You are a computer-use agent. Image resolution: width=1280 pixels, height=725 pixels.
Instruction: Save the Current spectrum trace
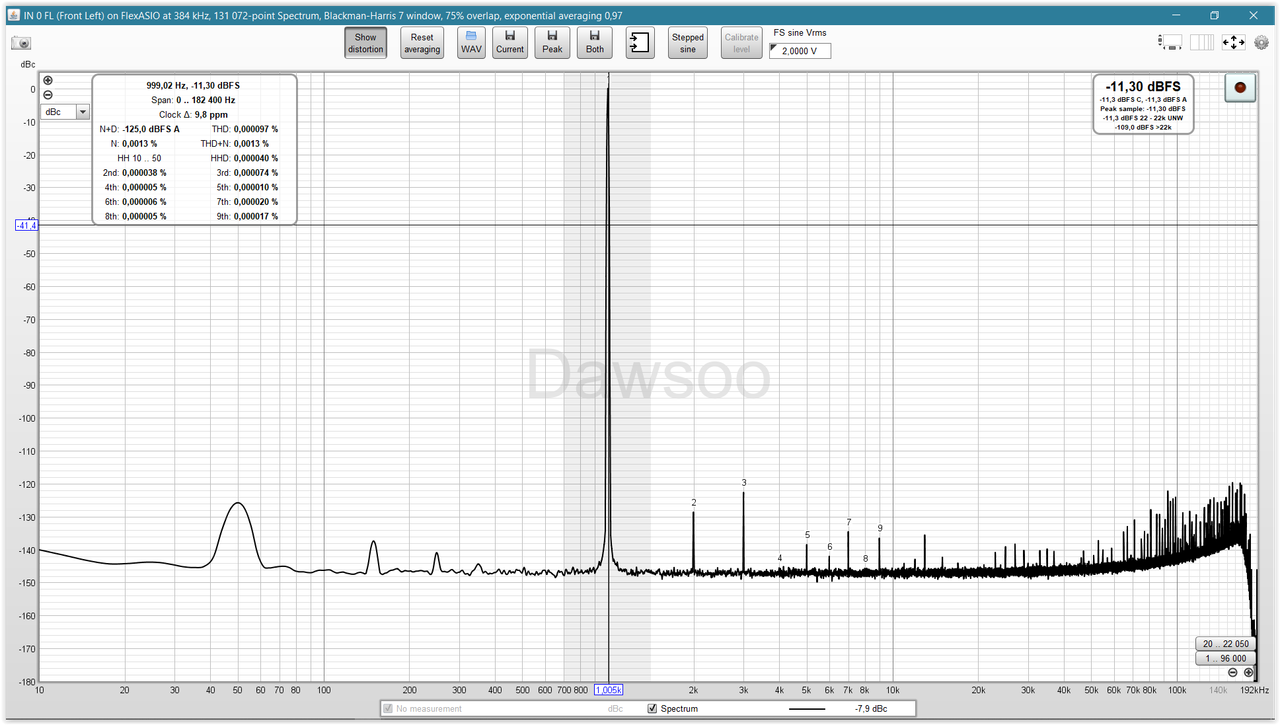pyautogui.click(x=510, y=43)
